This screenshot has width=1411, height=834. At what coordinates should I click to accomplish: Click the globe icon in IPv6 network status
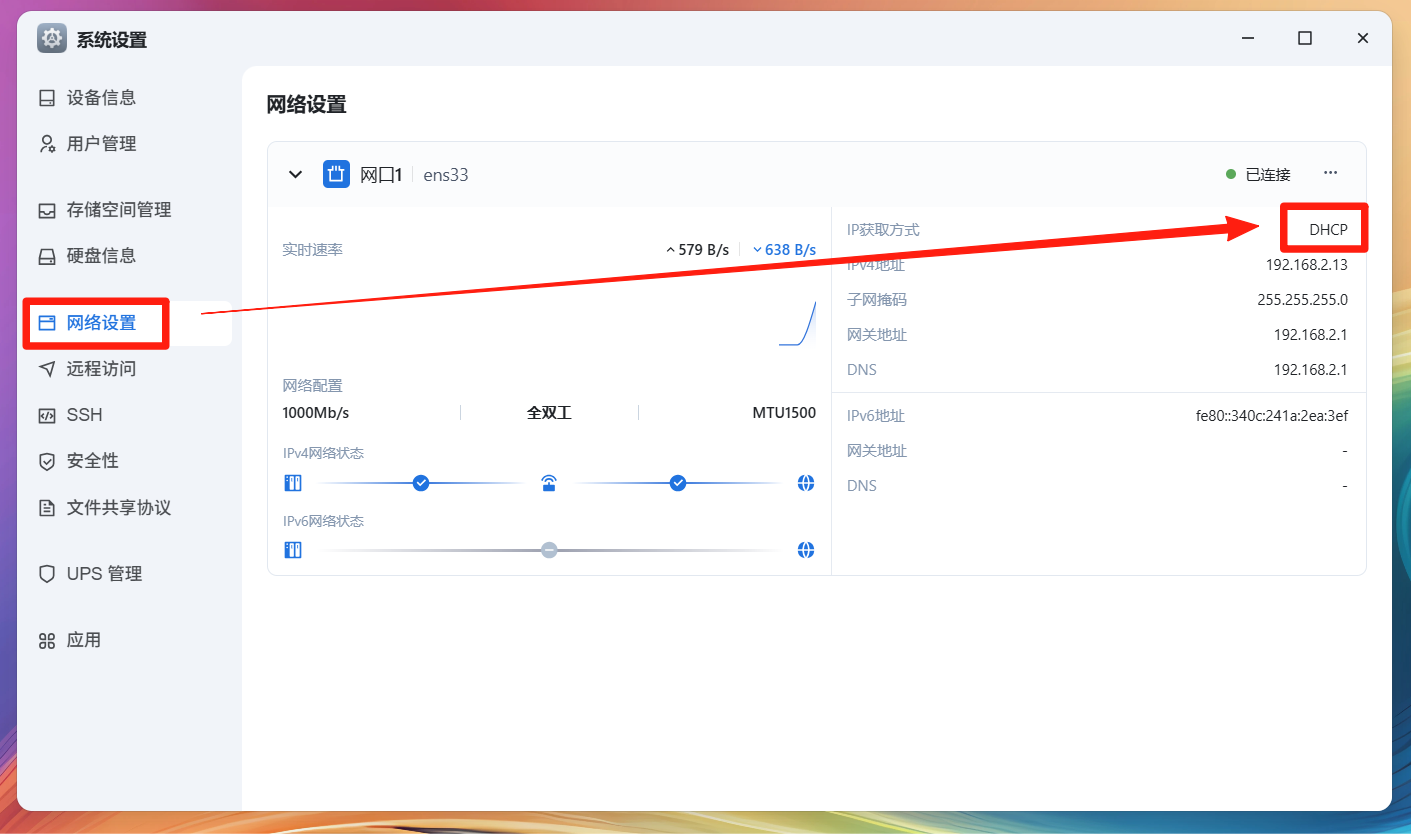click(x=806, y=550)
